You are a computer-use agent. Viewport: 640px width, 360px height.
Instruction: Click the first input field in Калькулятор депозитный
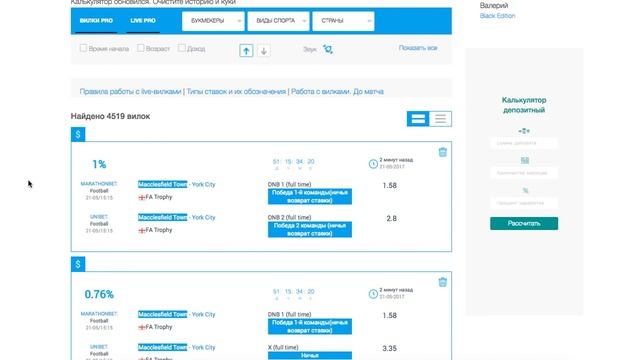[x=524, y=143]
